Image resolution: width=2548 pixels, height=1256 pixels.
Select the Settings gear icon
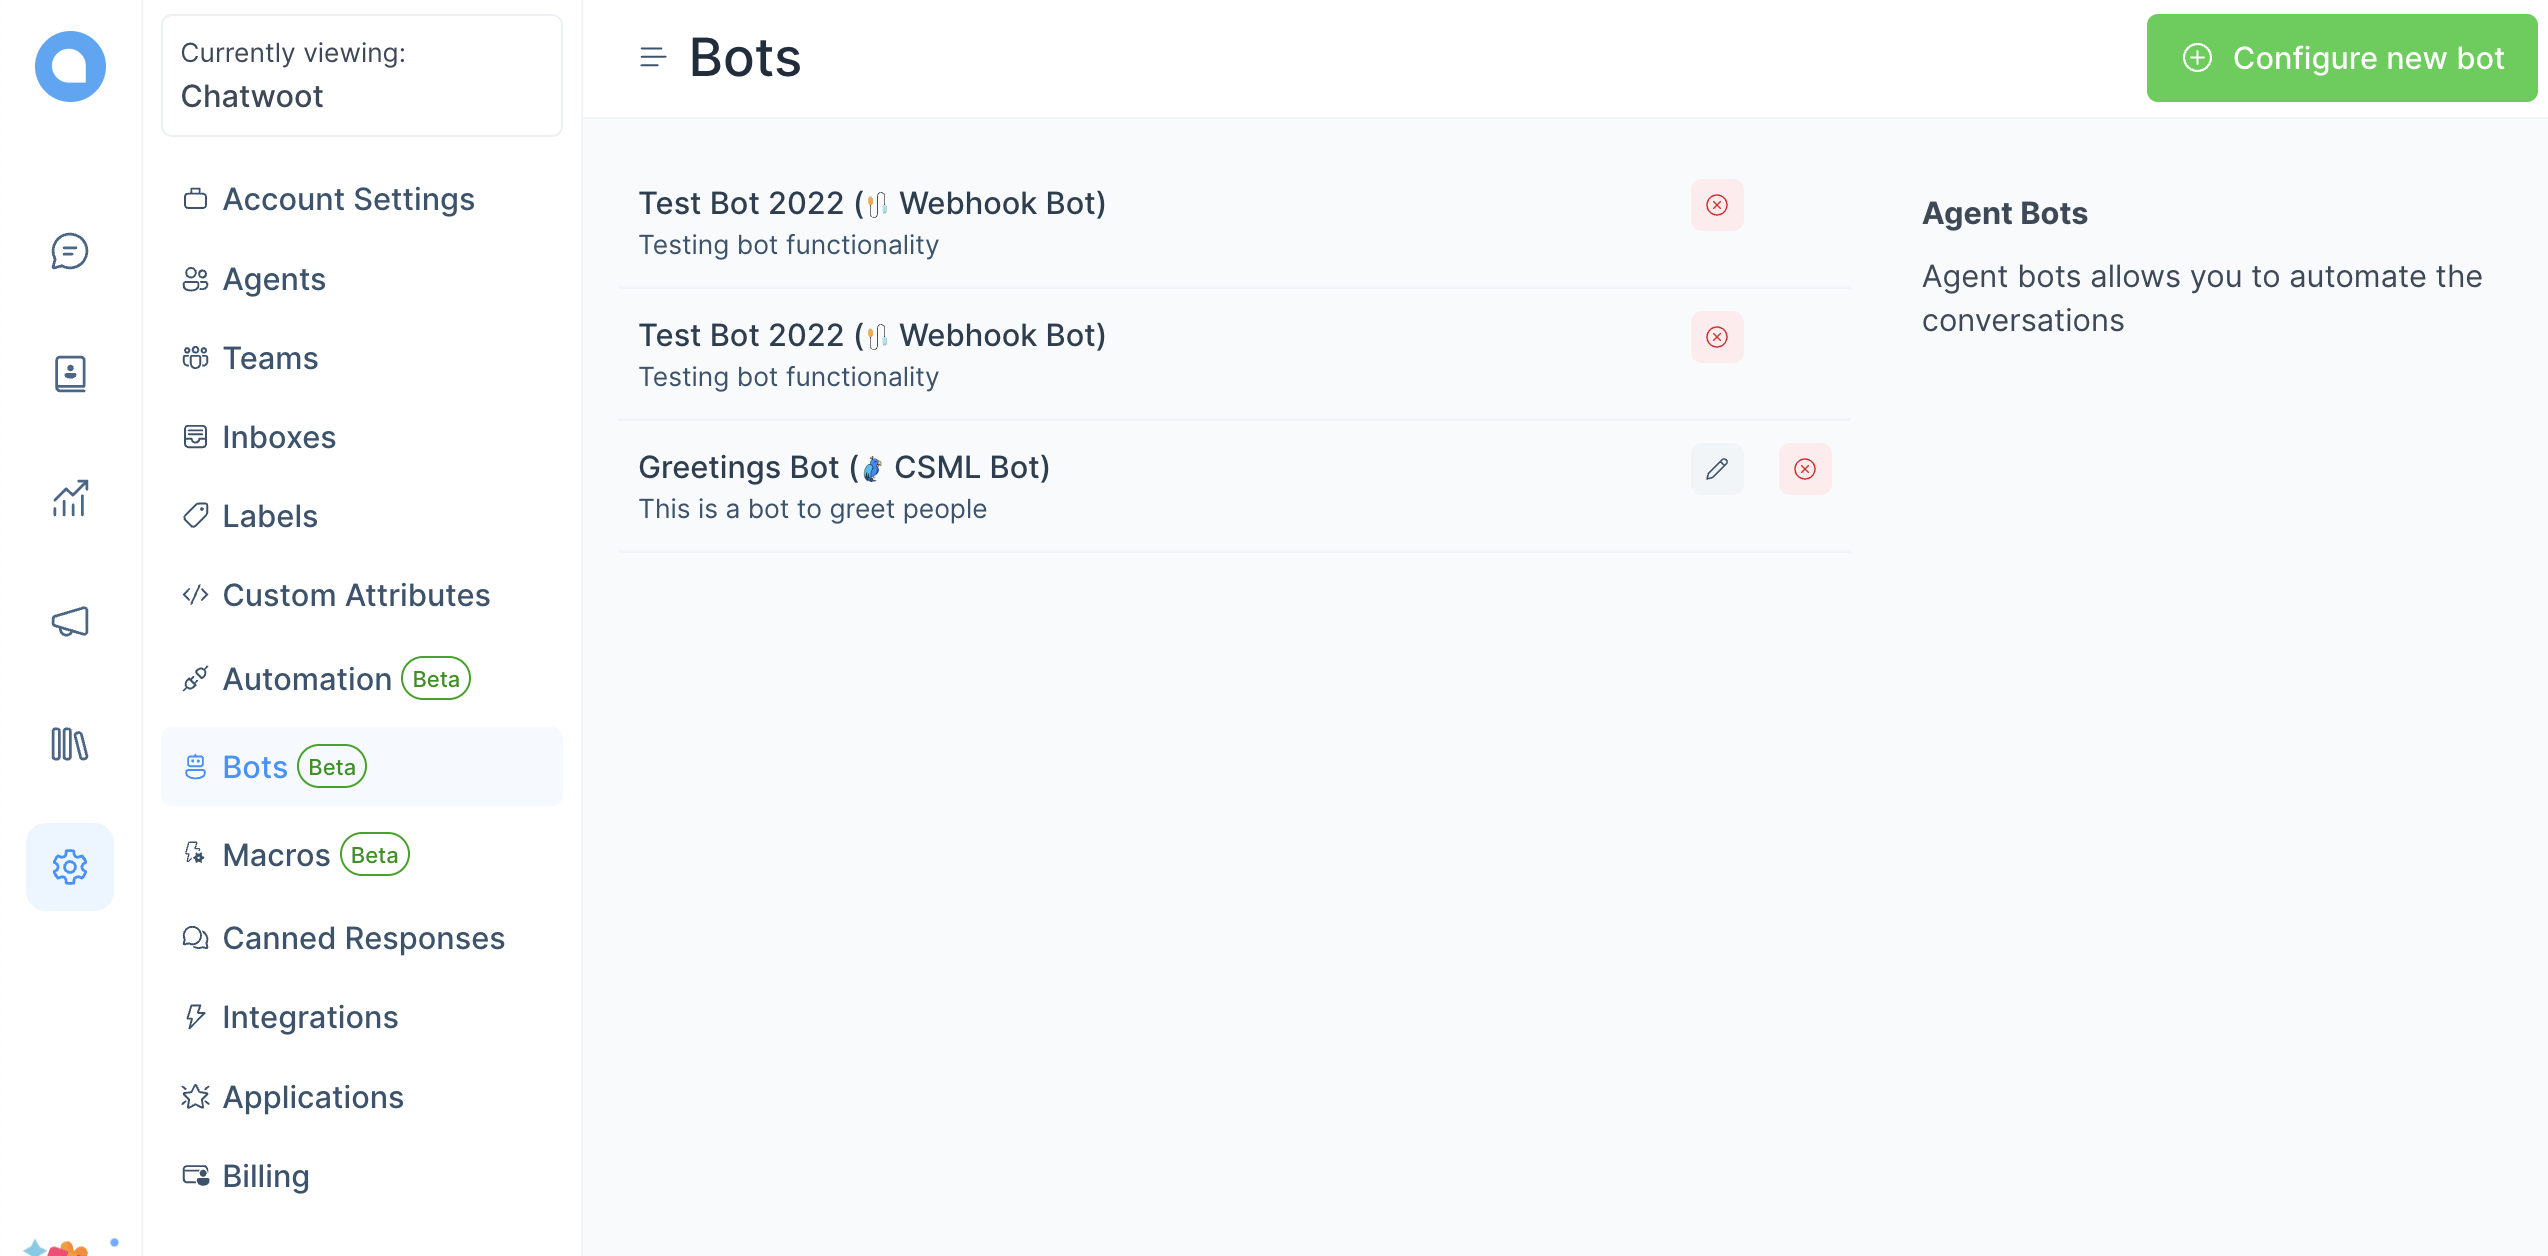(x=69, y=867)
